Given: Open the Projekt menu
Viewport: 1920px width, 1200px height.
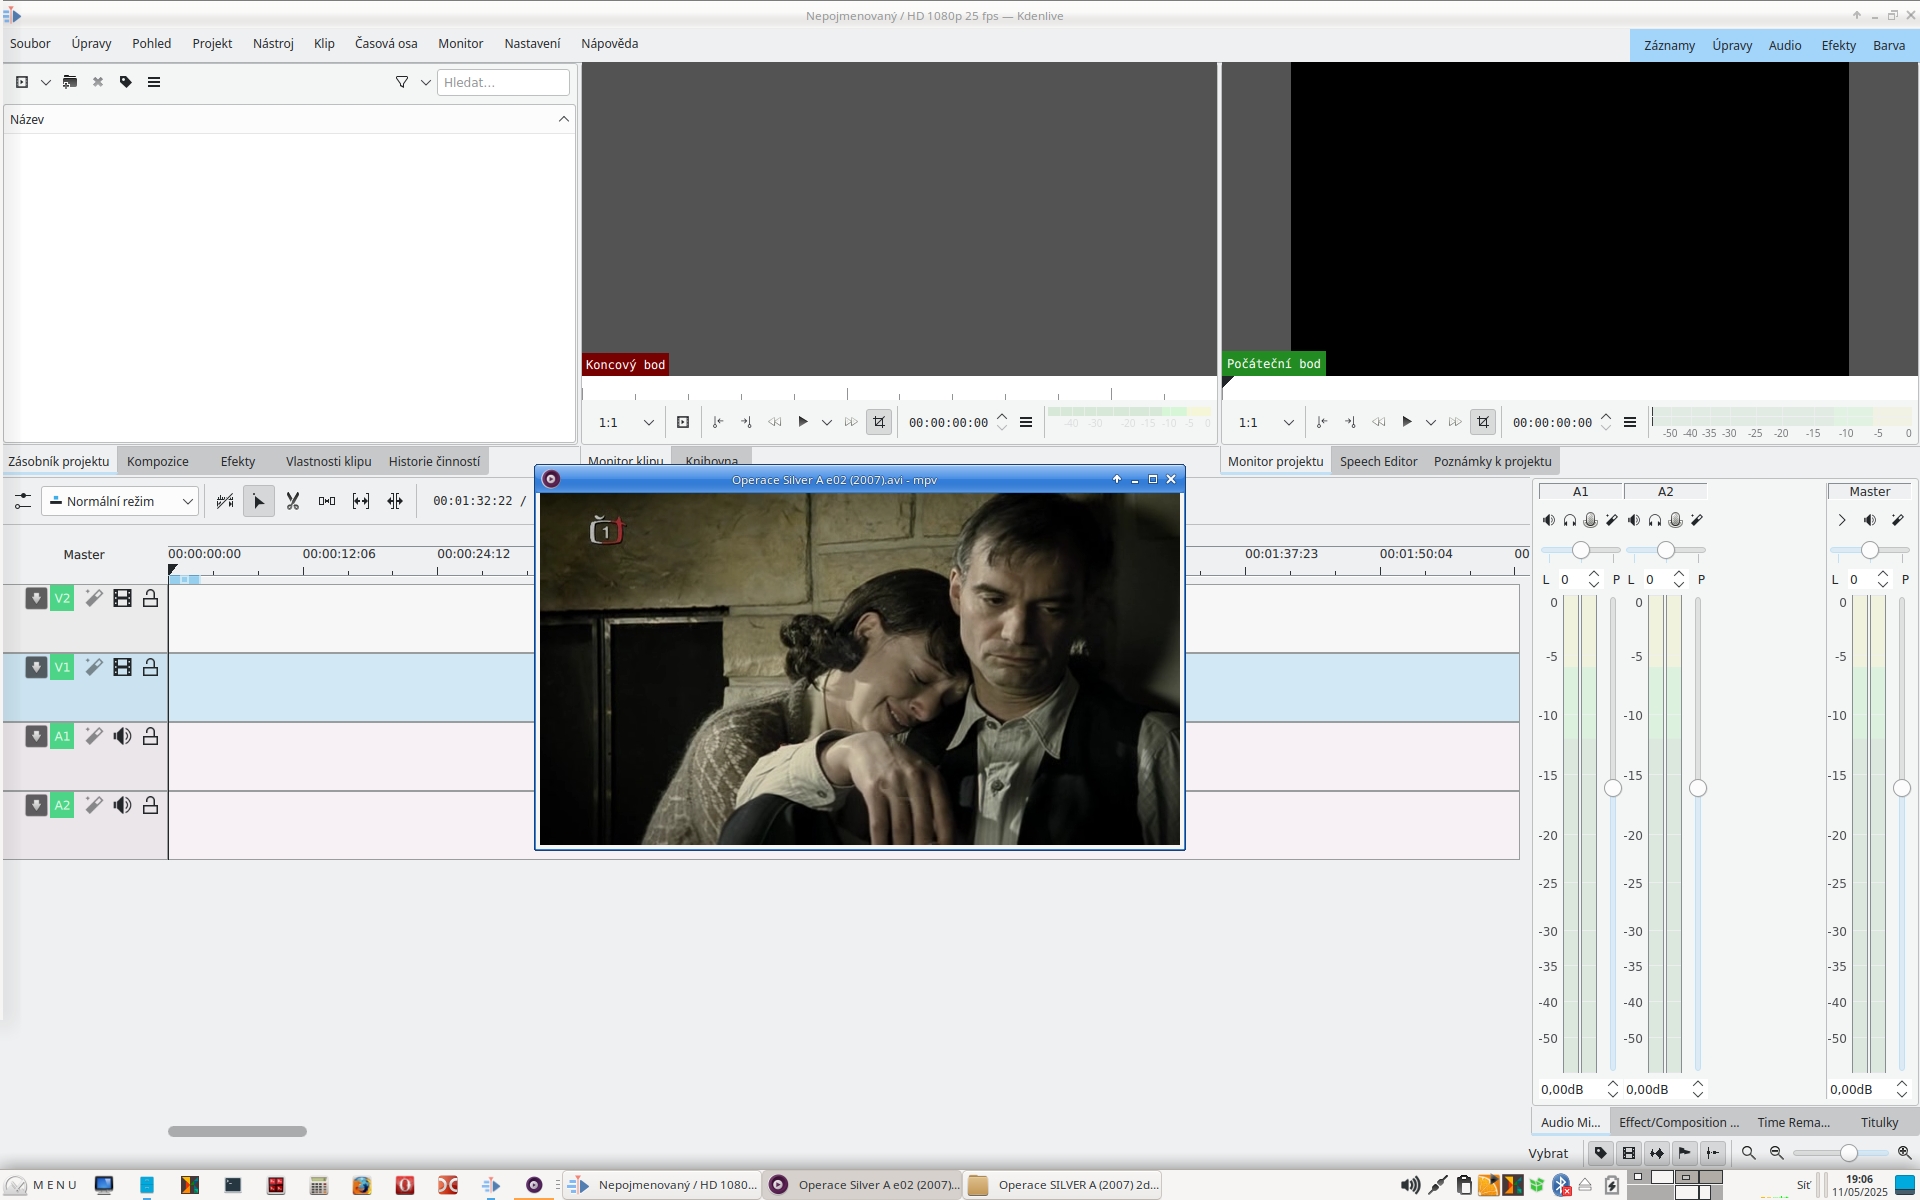Looking at the screenshot, I should tap(212, 44).
